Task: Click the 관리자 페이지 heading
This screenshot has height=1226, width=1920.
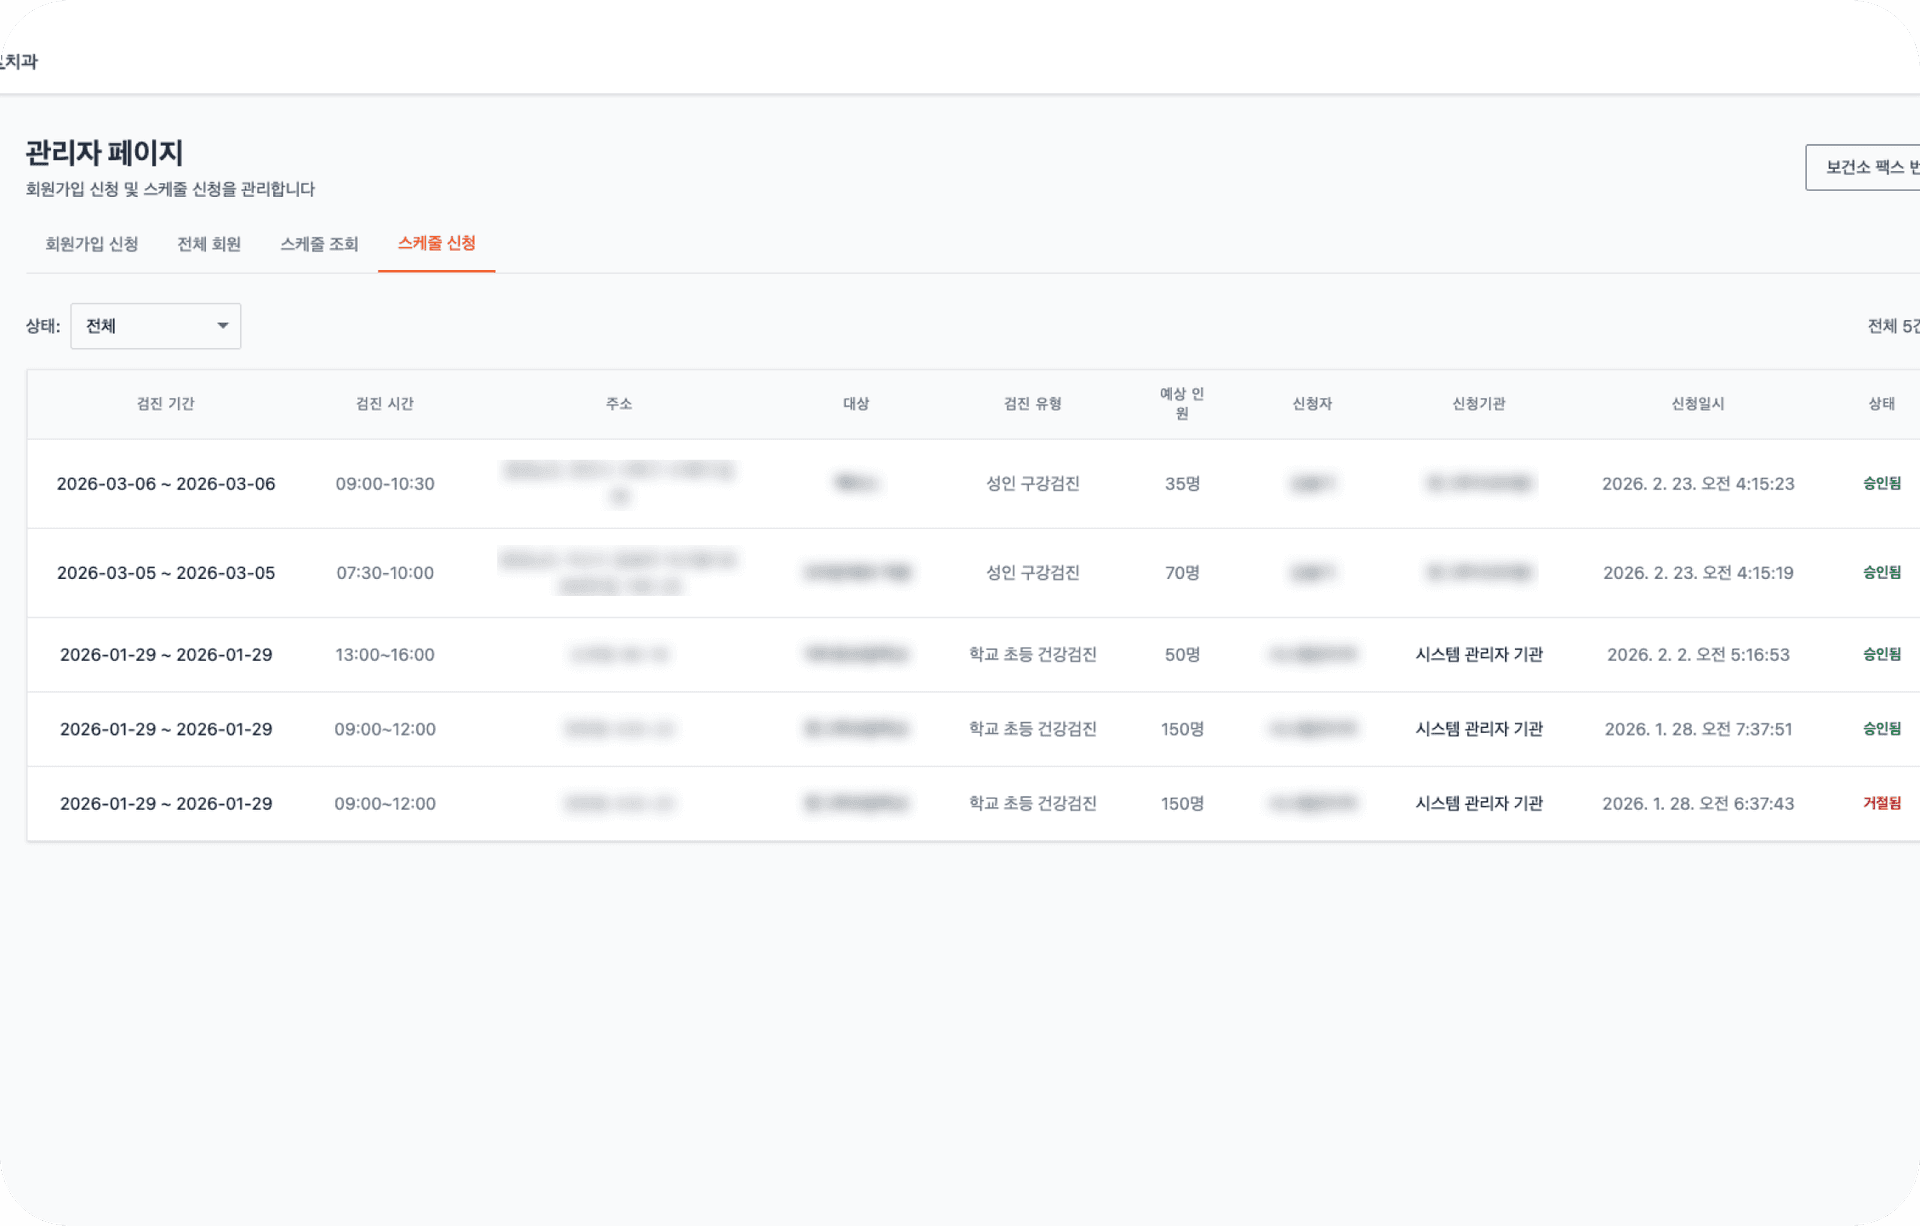Action: [x=104, y=153]
